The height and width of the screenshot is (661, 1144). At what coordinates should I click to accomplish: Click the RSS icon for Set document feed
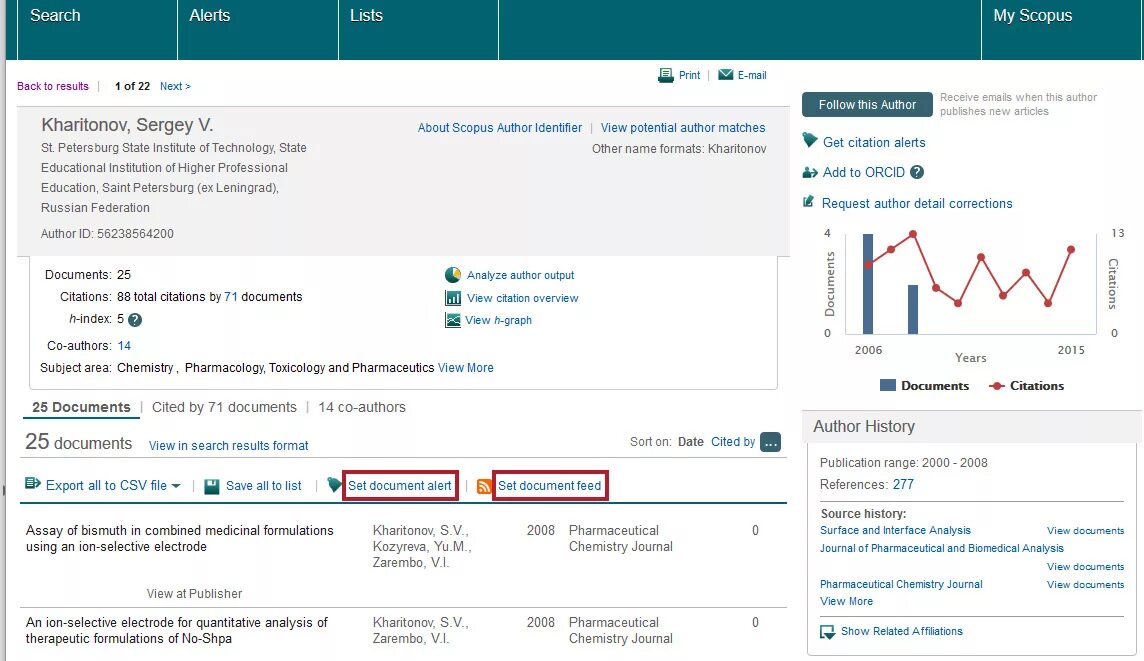pyautogui.click(x=483, y=485)
